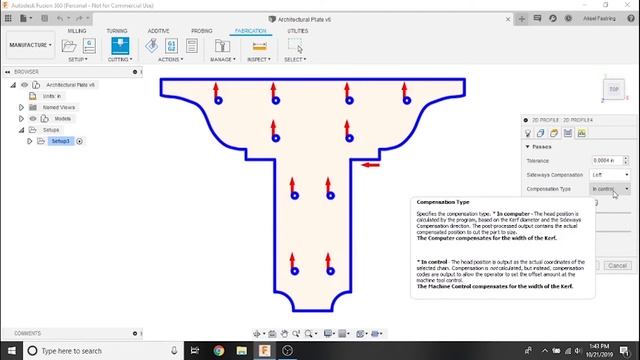This screenshot has height=360, width=640.
Task: Open Display Settings icon in navigation bar
Action: click(x=328, y=334)
